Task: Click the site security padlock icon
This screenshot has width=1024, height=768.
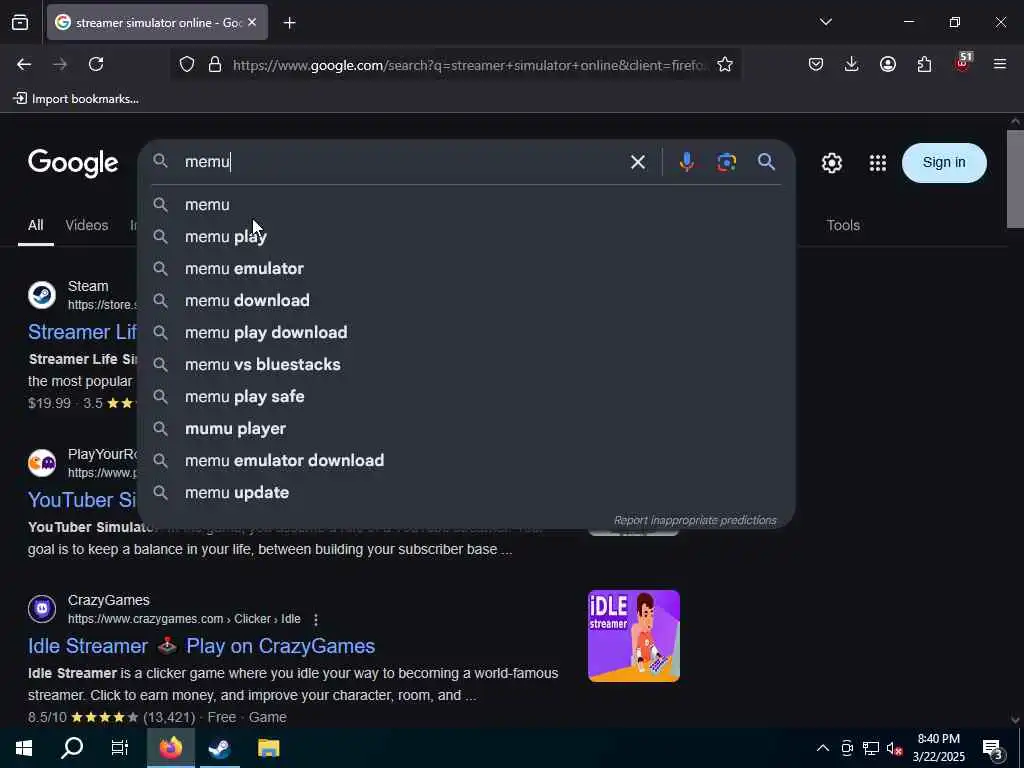Action: tap(215, 65)
